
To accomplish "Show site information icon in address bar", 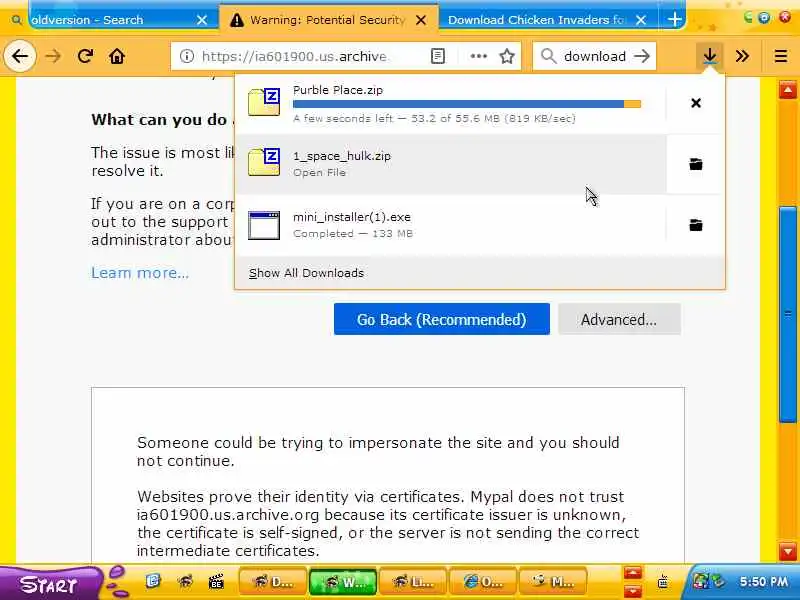I will coord(187,56).
